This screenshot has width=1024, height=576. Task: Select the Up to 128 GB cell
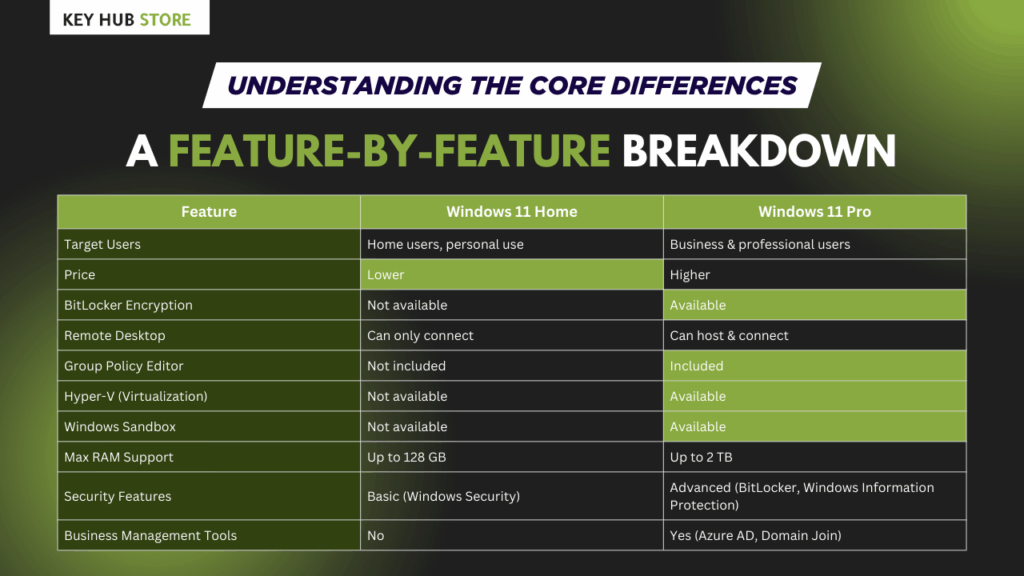[410, 457]
